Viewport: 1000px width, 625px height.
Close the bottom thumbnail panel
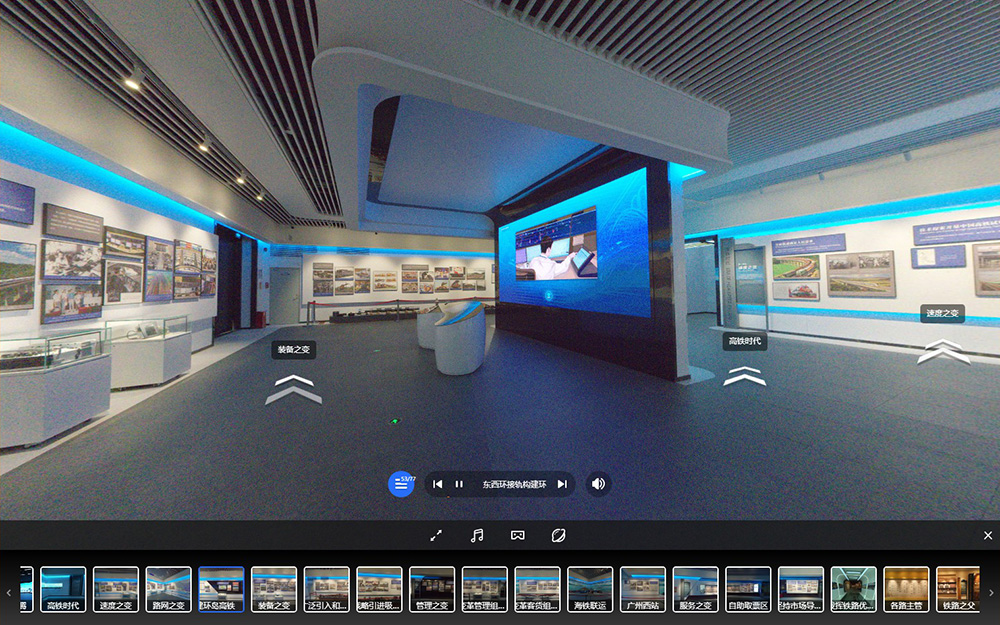[988, 536]
